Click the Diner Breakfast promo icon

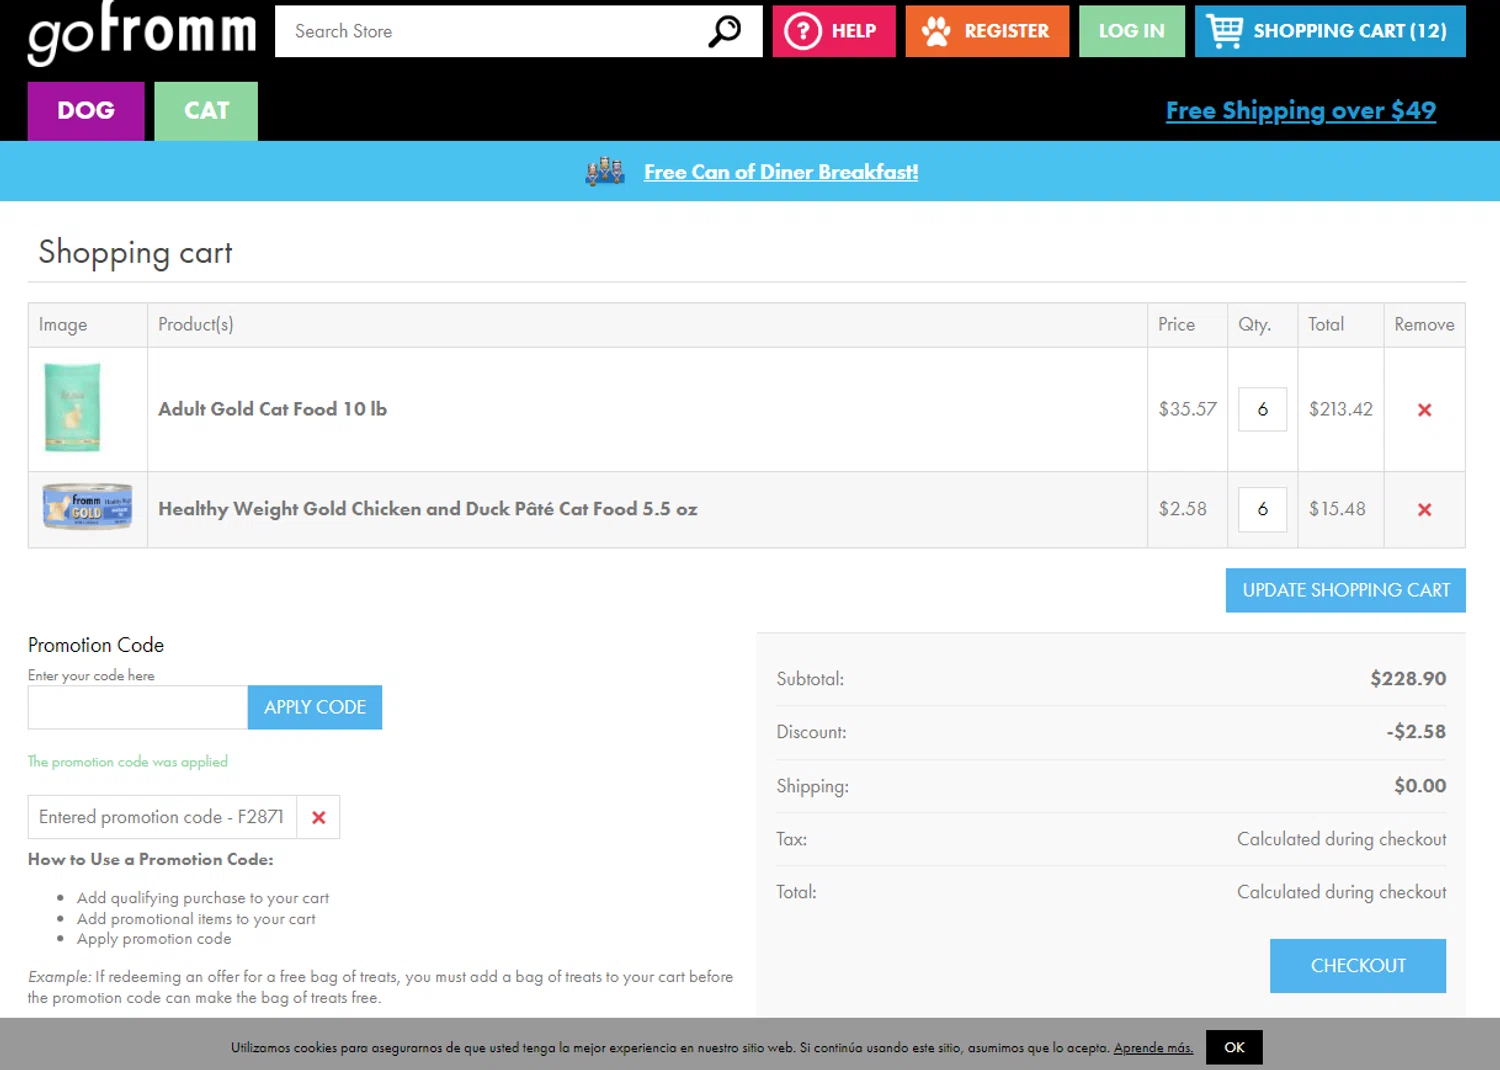point(605,172)
